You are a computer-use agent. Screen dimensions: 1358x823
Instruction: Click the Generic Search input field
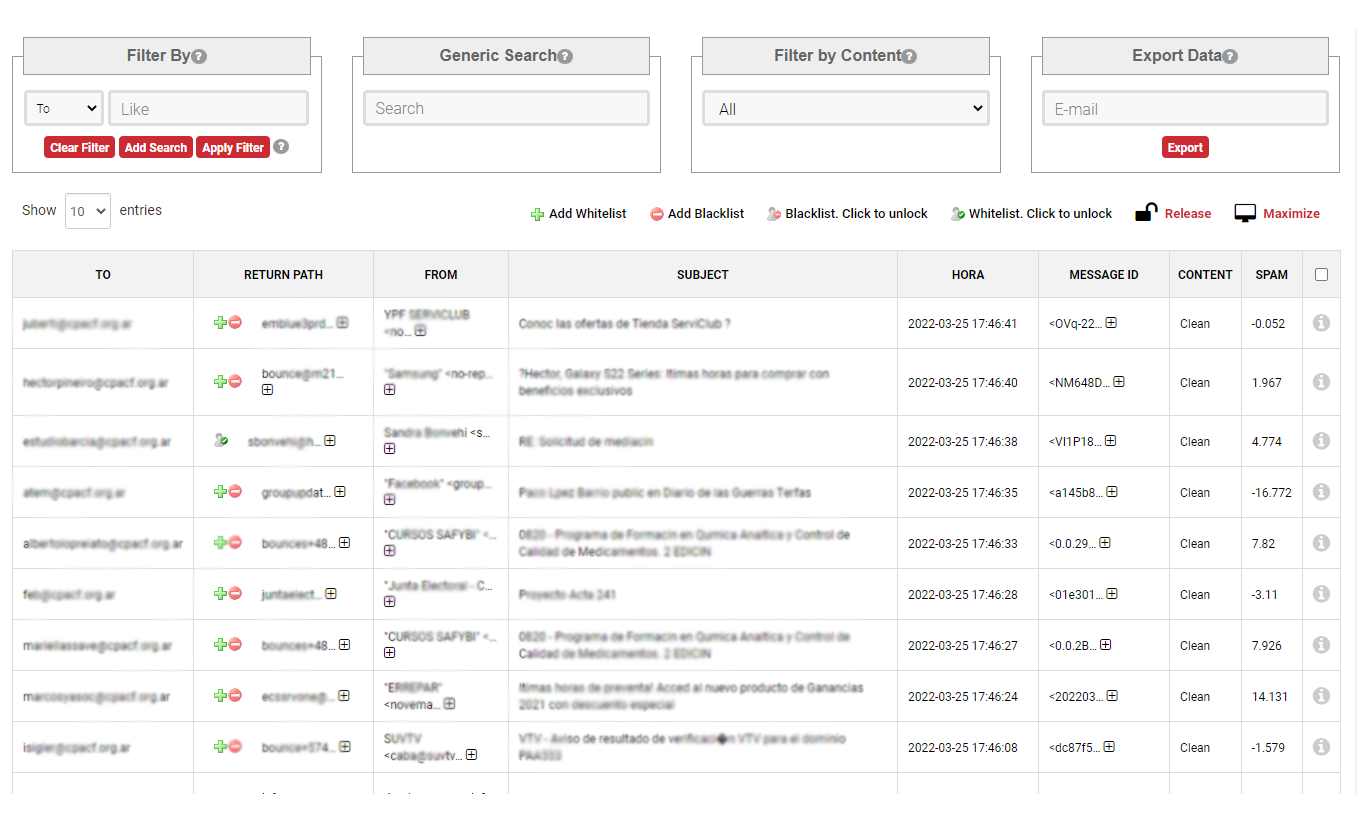[x=506, y=109]
